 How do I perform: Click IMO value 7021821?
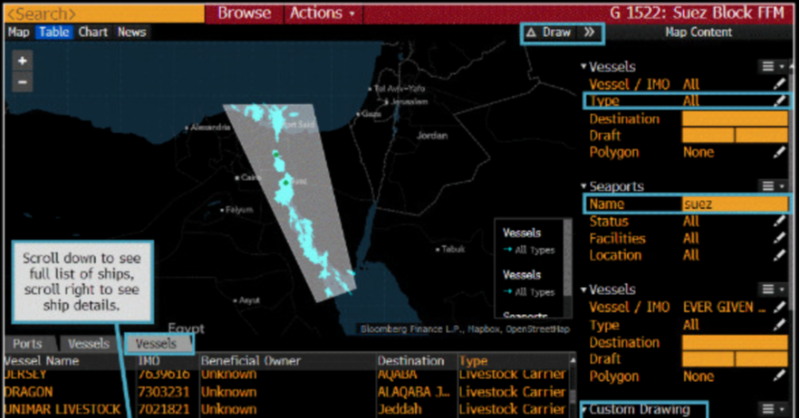(x=163, y=409)
